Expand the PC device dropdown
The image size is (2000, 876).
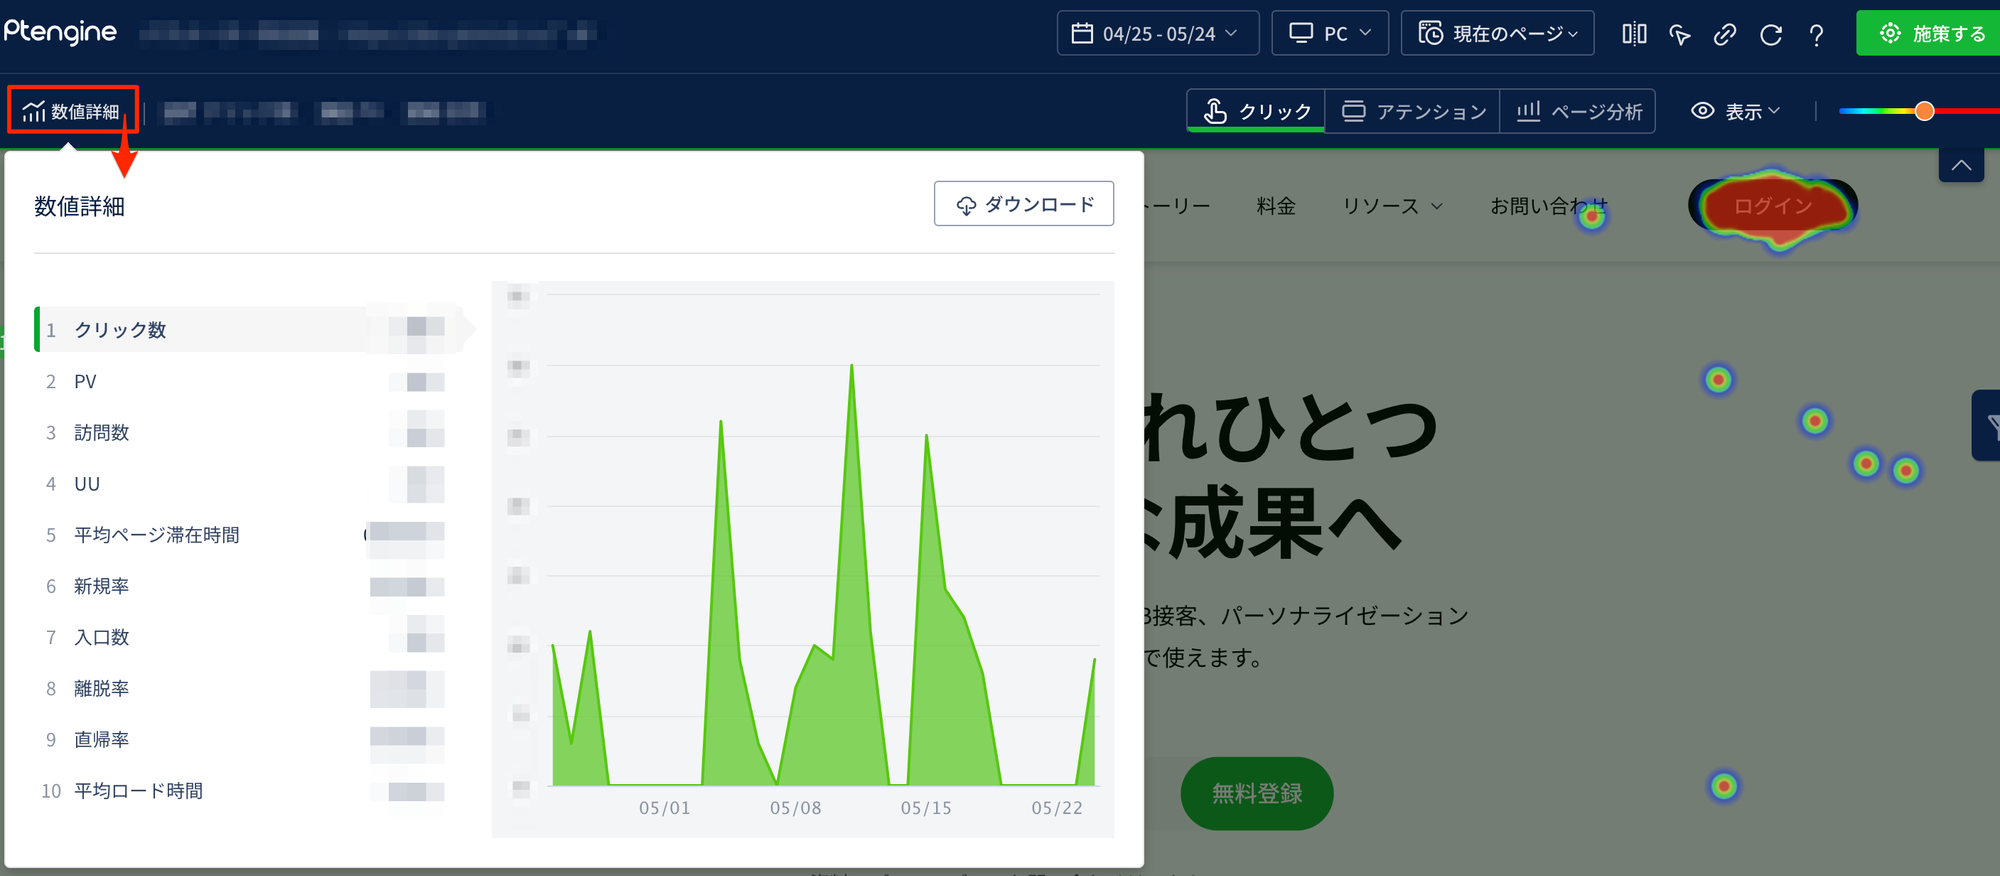click(1329, 34)
